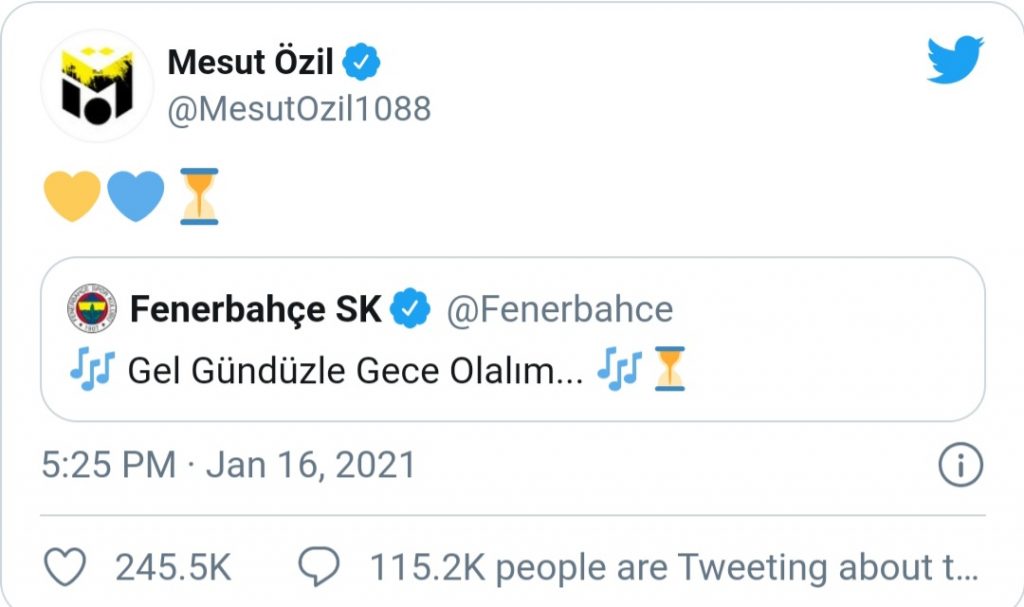This screenshot has width=1024, height=607.
Task: Click the yellow heart emoji
Action: pyautogui.click(x=72, y=196)
